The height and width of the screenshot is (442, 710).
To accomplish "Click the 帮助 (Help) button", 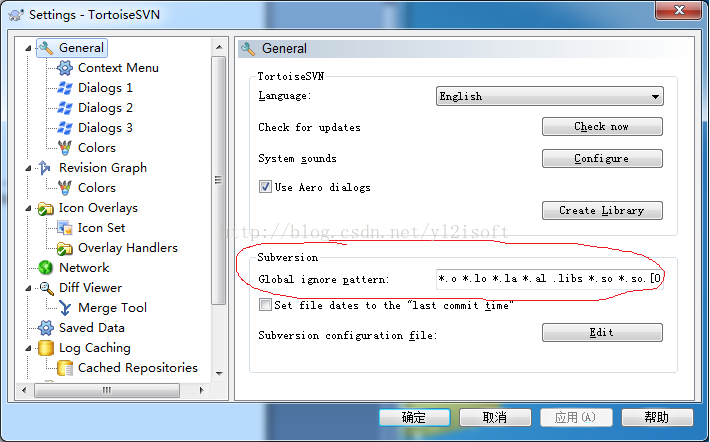I will pos(657,417).
